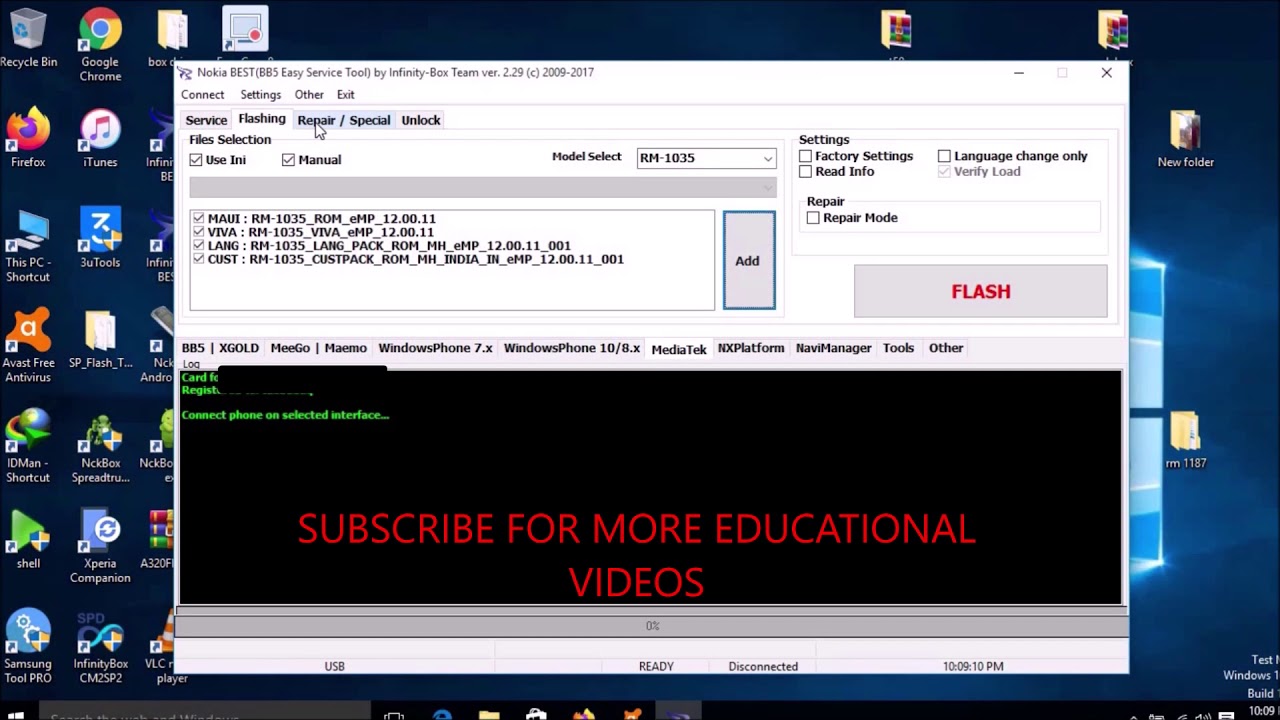Go to the Unlock tab
1280x720 pixels.
(420, 121)
